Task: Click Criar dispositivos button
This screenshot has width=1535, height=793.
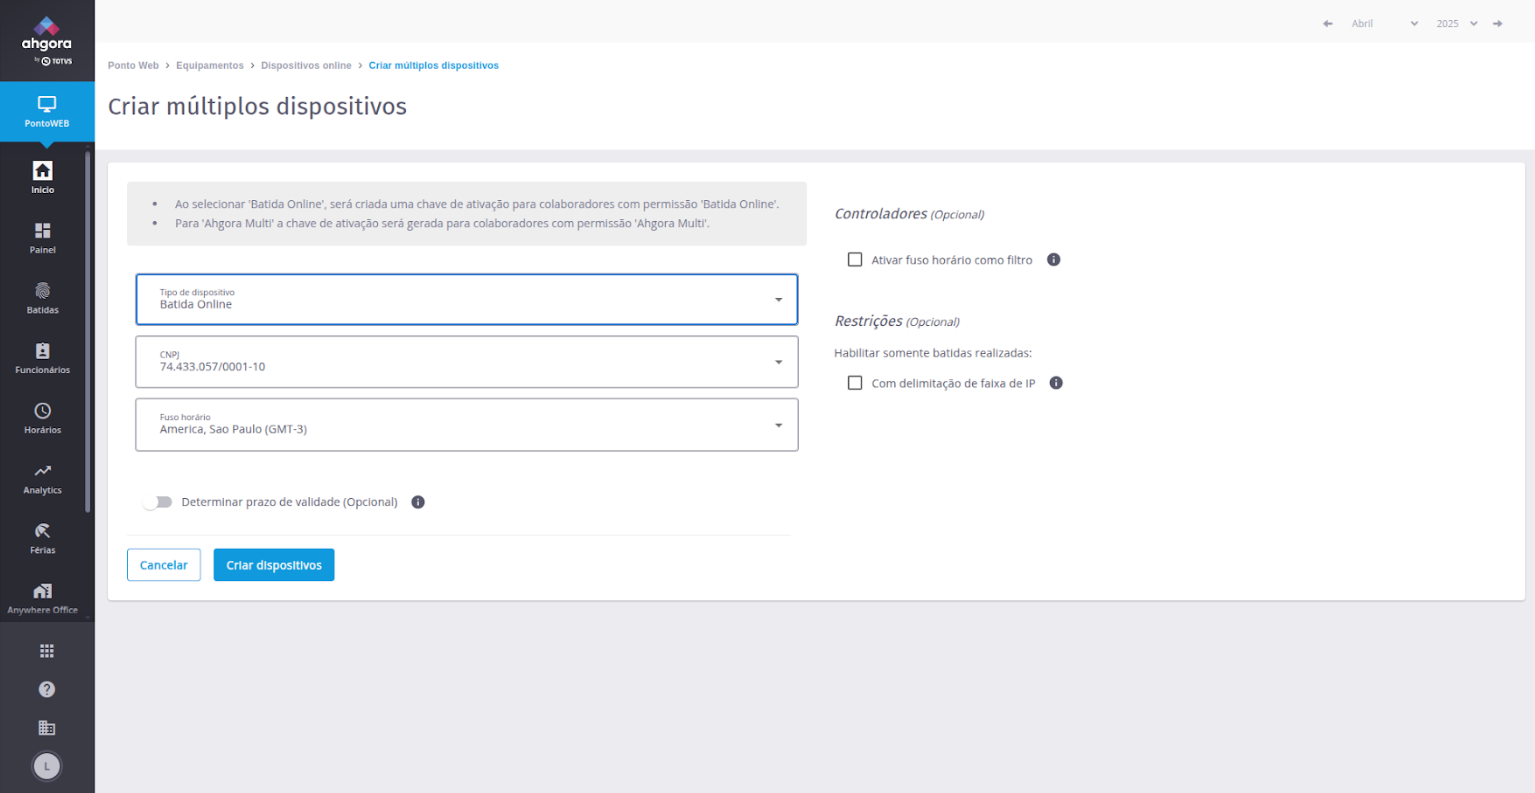Action: click(274, 565)
